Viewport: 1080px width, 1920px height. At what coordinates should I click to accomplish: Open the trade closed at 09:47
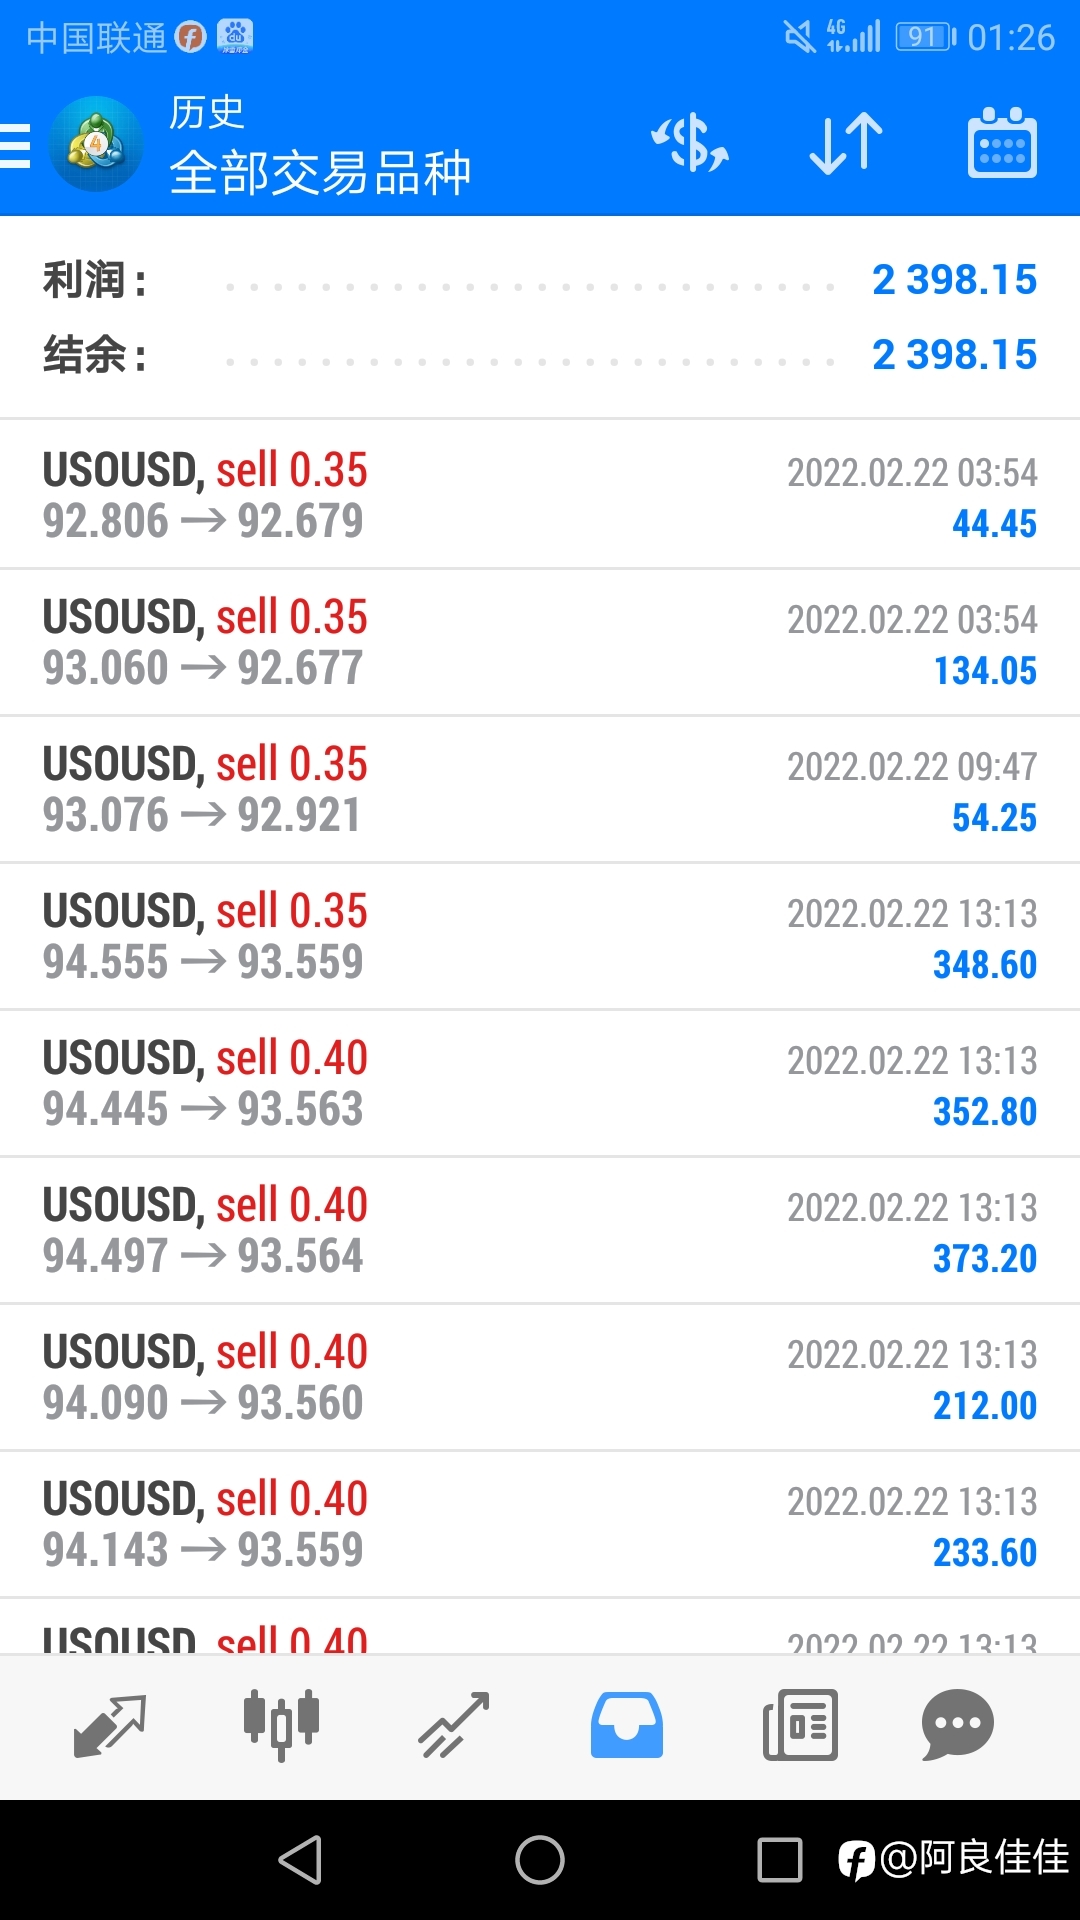(x=540, y=789)
